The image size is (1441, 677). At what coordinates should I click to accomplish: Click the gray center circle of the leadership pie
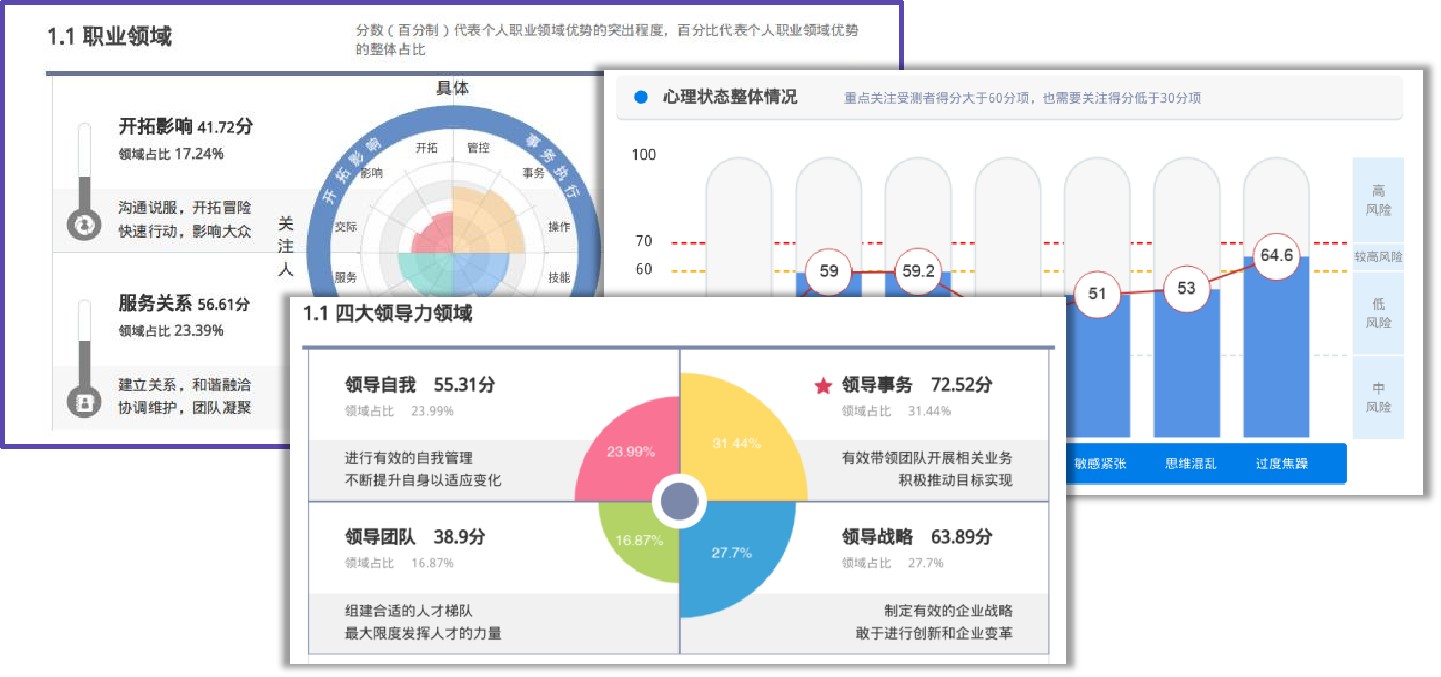[680, 500]
